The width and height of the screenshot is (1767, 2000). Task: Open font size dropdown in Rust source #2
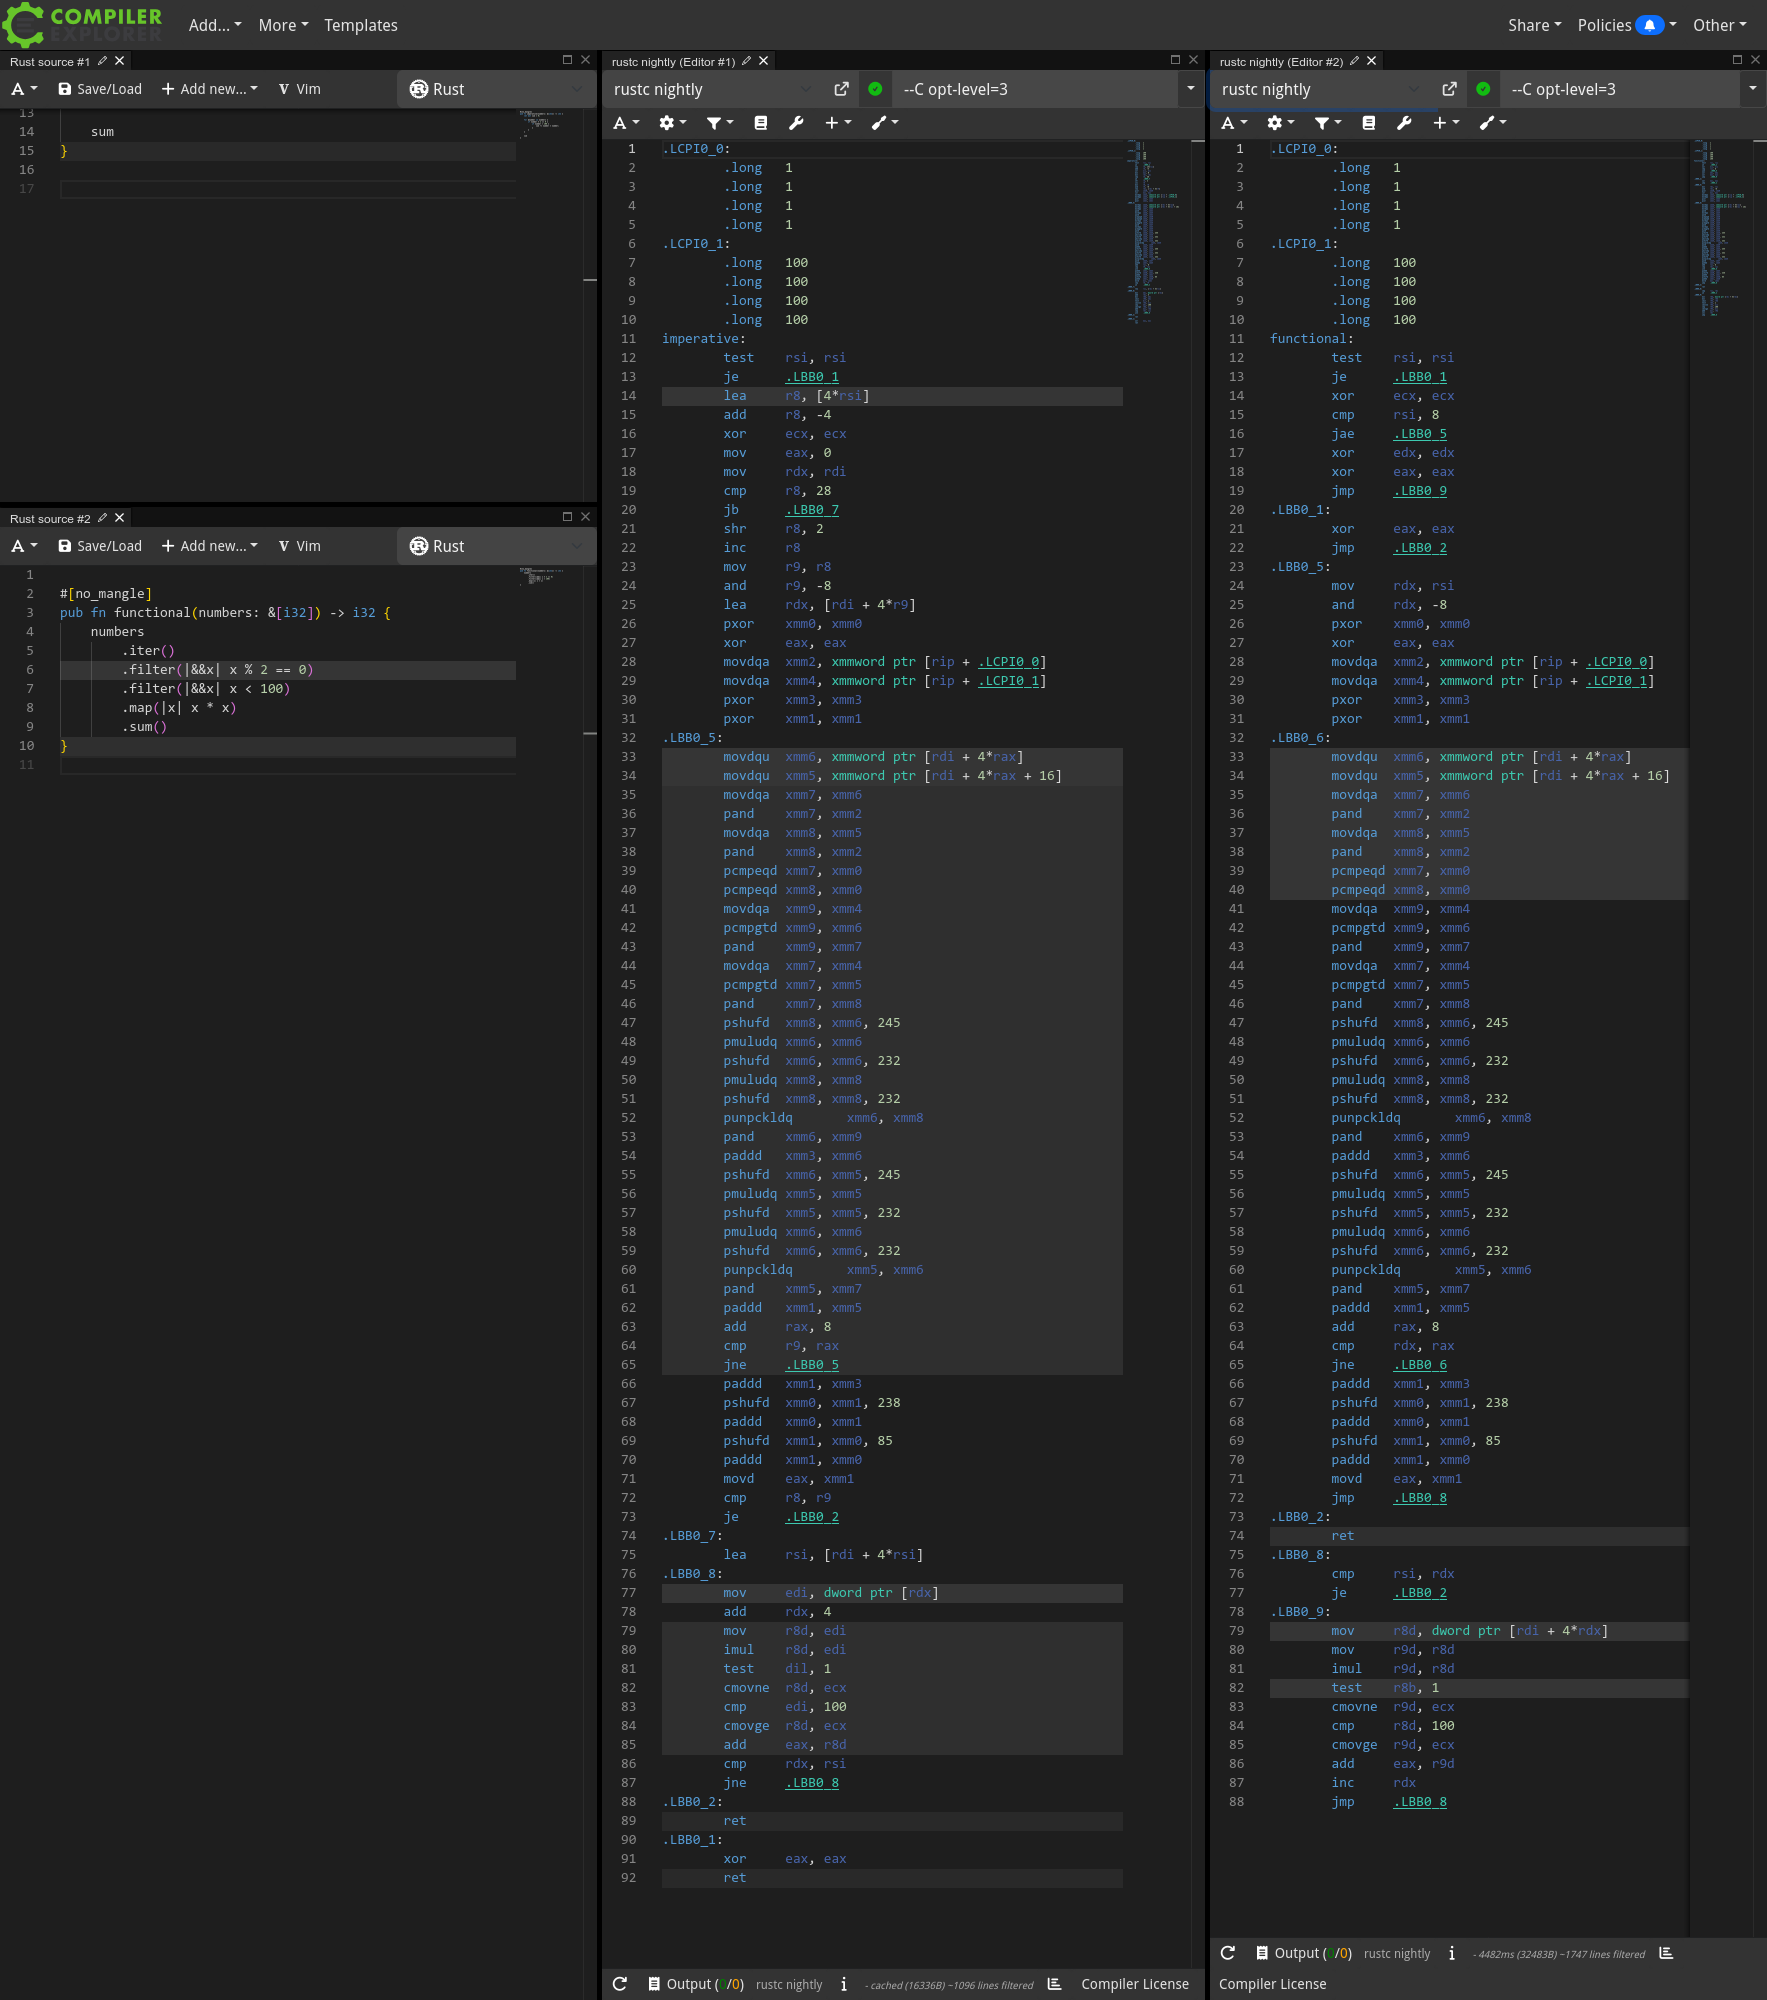click(x=24, y=546)
